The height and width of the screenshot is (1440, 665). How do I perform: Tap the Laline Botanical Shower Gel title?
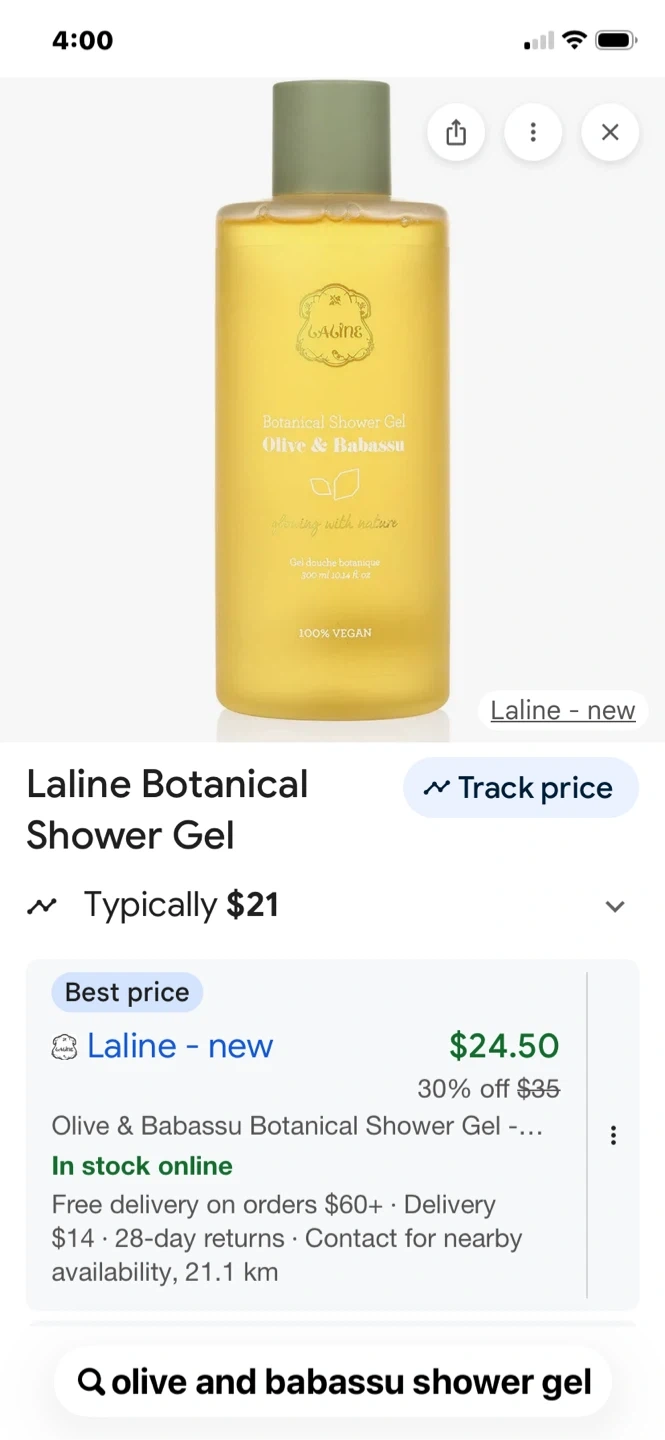[x=167, y=809]
